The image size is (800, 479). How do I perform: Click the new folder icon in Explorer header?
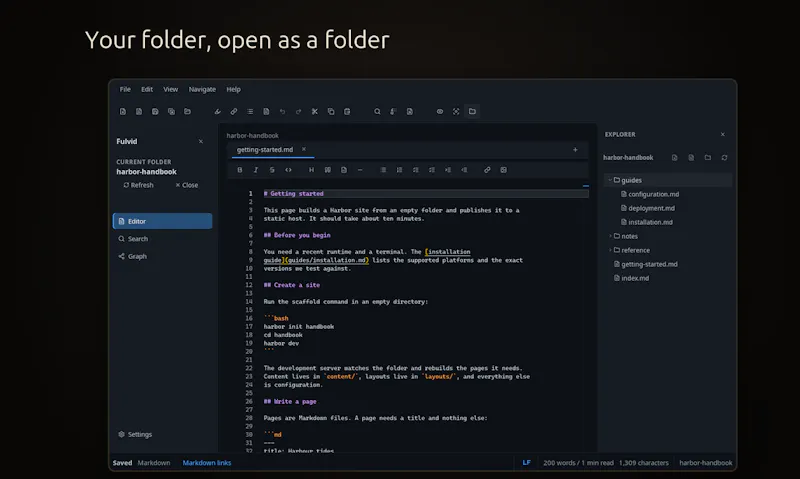point(708,158)
